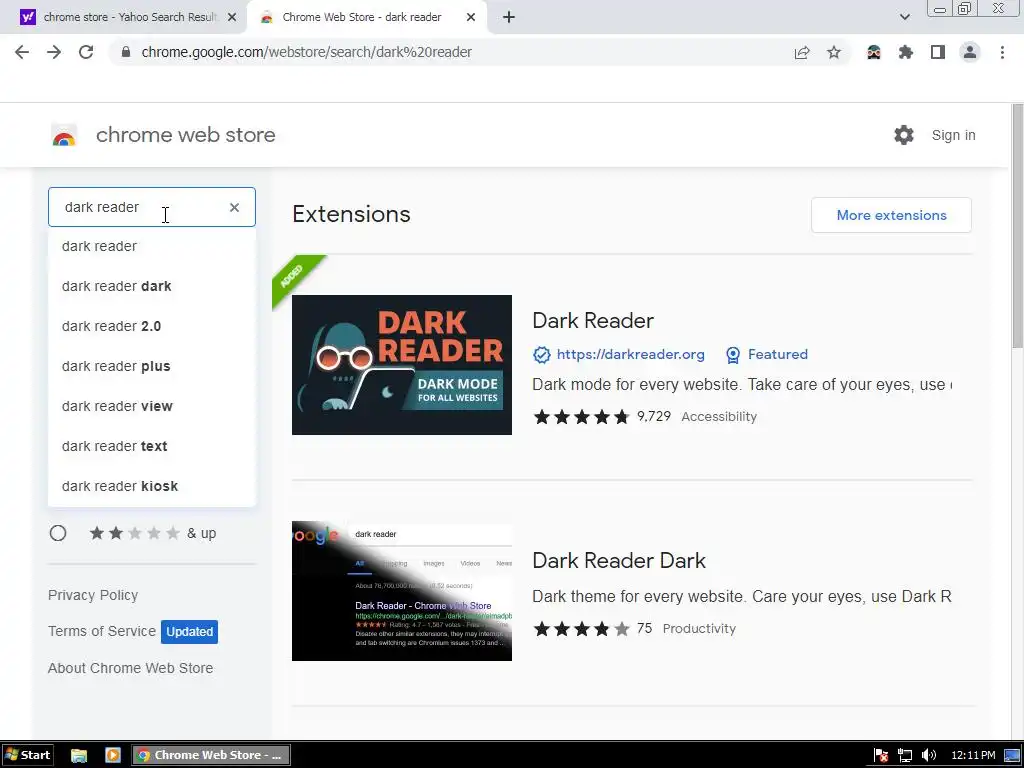Close the Chrome Web Store tab
This screenshot has height=768, width=1024.
pos(471,17)
